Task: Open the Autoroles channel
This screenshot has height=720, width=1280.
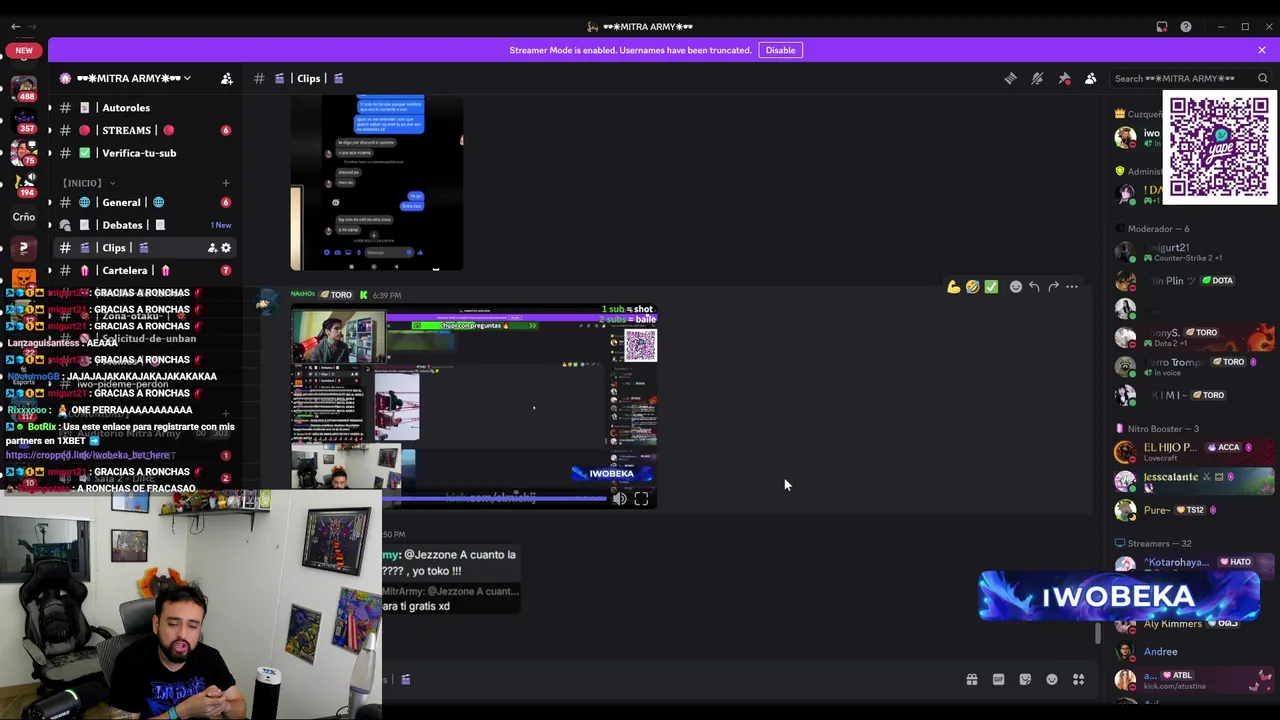Action: [x=126, y=108]
